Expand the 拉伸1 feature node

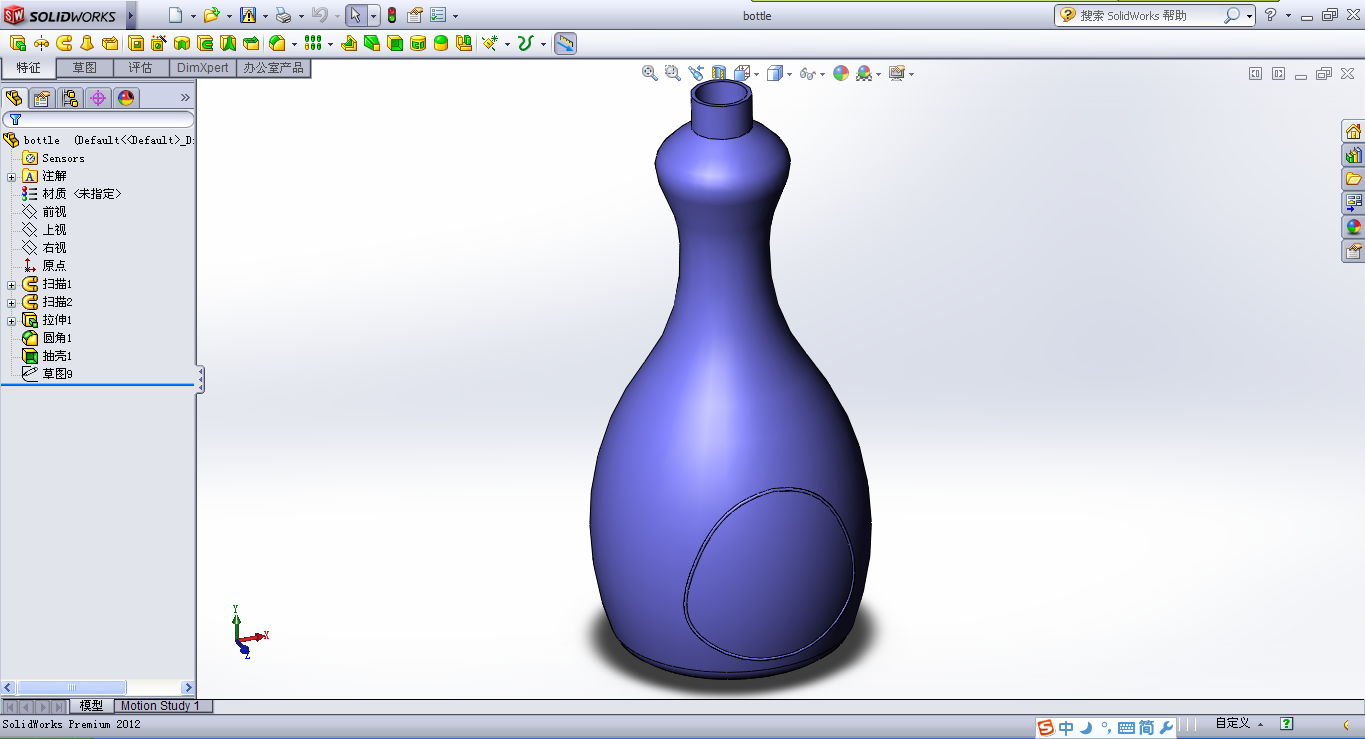point(11,320)
